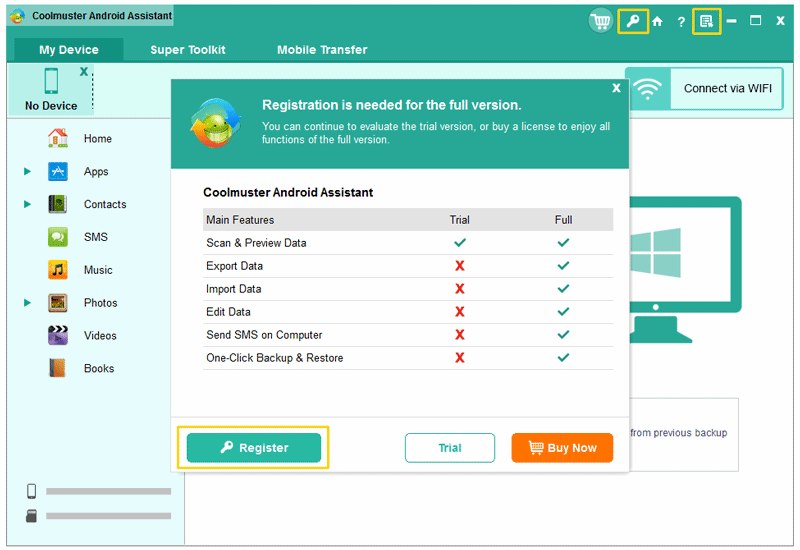Select Music label in sidebar
Screen dimensions: 800x550
tap(98, 270)
